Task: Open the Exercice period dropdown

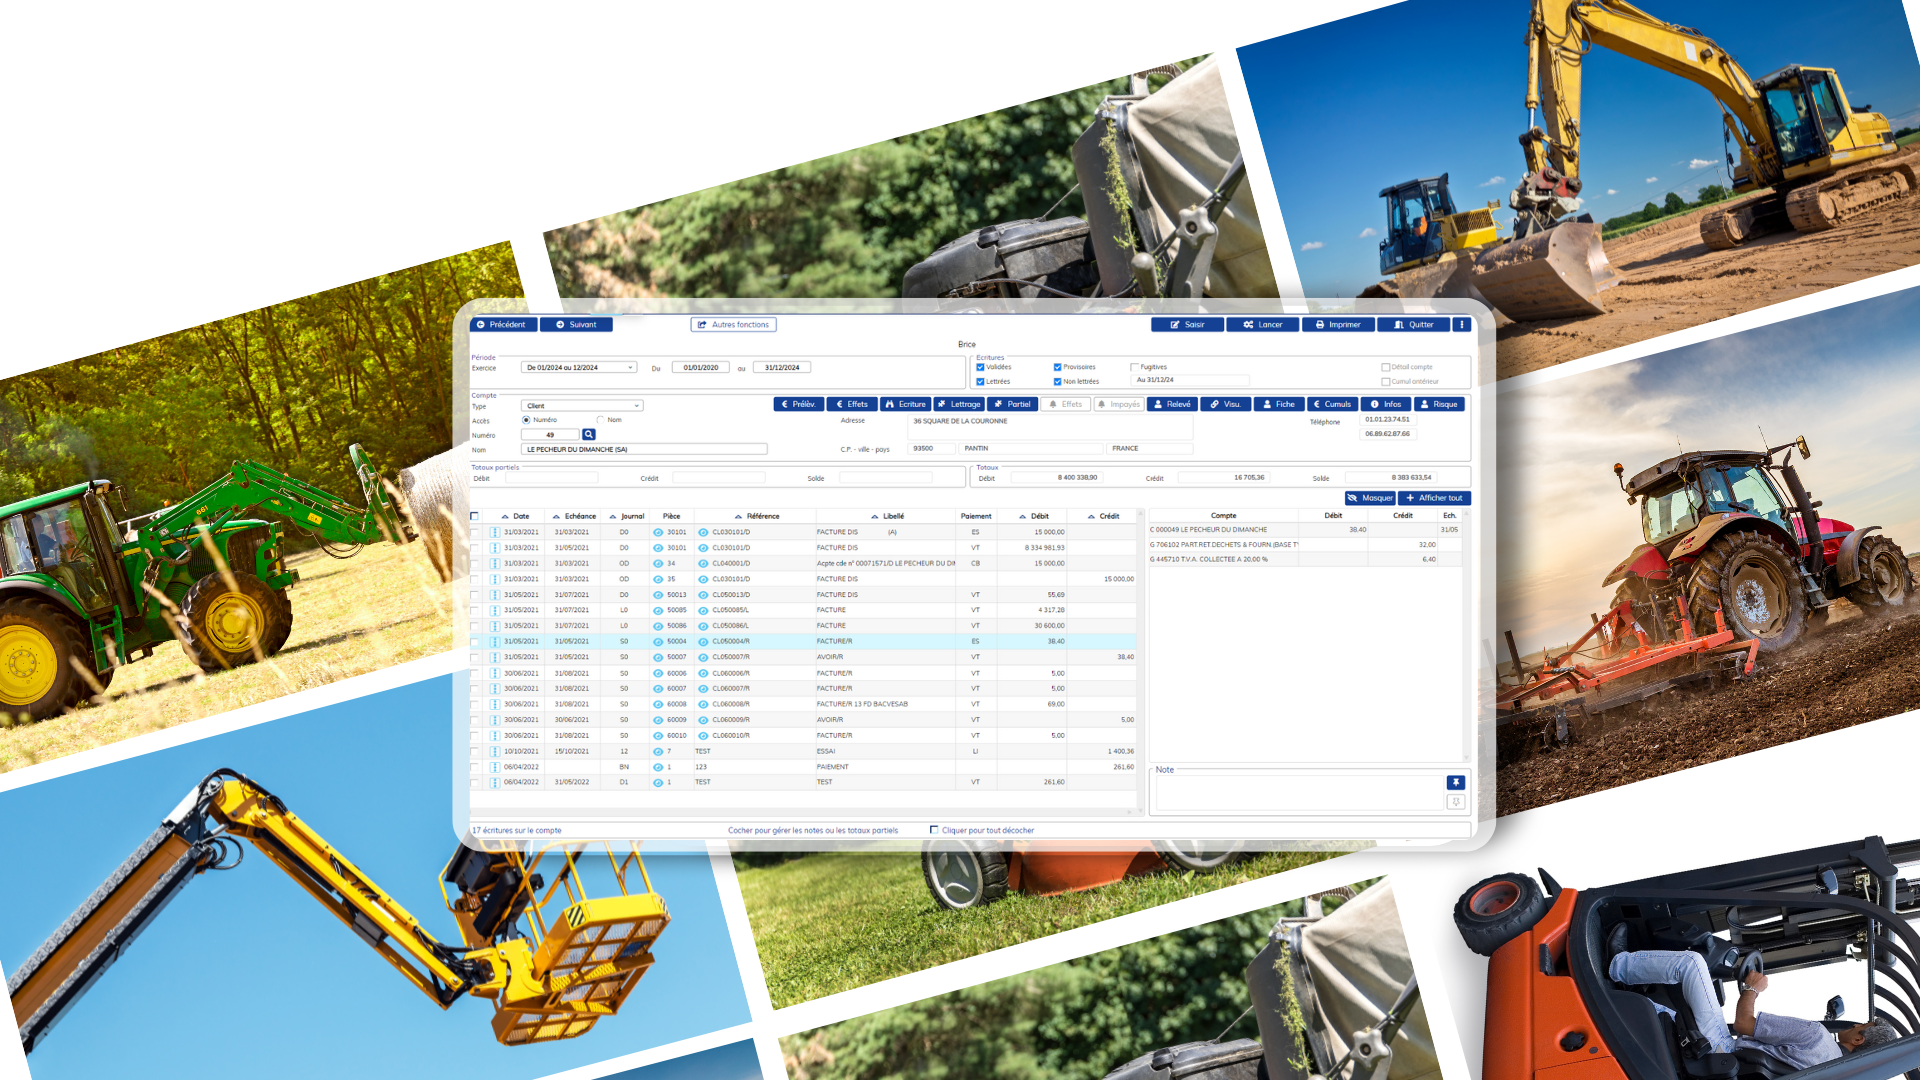Action: click(x=579, y=367)
